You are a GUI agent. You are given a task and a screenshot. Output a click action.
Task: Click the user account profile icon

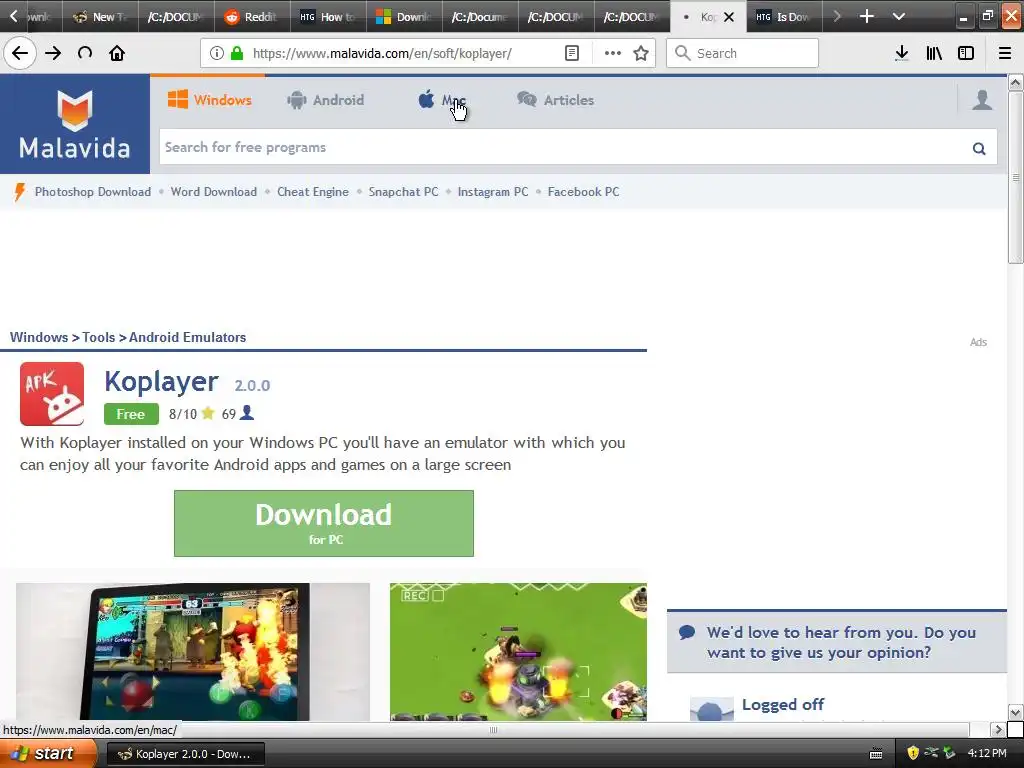click(982, 100)
